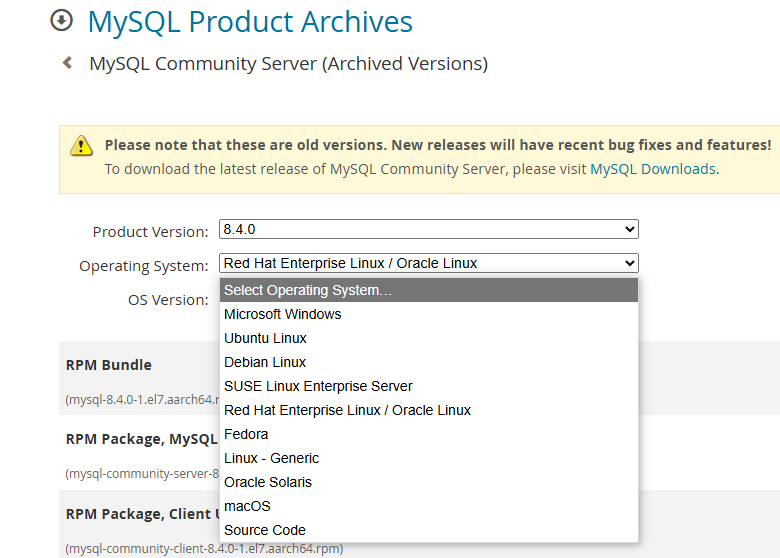The width and height of the screenshot is (780, 558).
Task: Open the Operating System combo box
Action: 428,263
